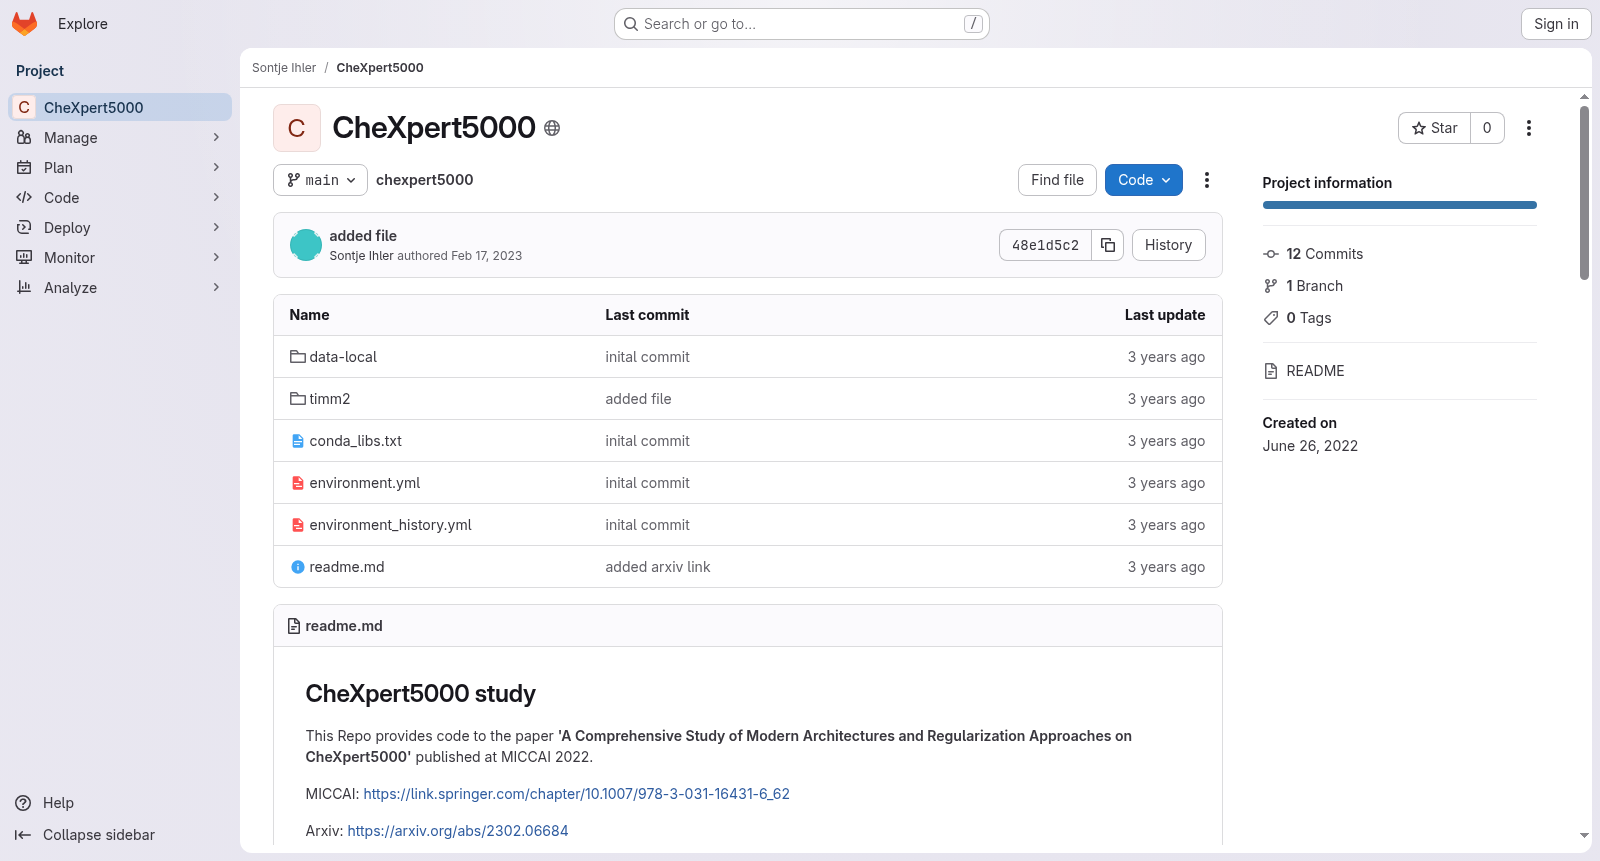The height and width of the screenshot is (861, 1600).
Task: Star the project
Action: pos(1434,128)
